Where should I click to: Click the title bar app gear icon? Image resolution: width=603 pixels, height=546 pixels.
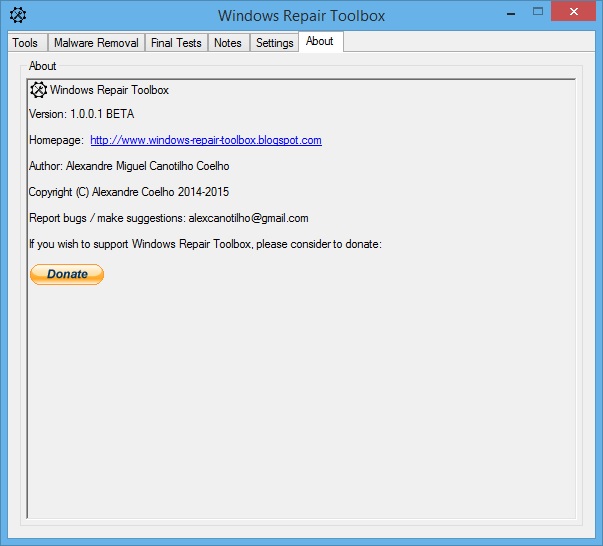[18, 15]
